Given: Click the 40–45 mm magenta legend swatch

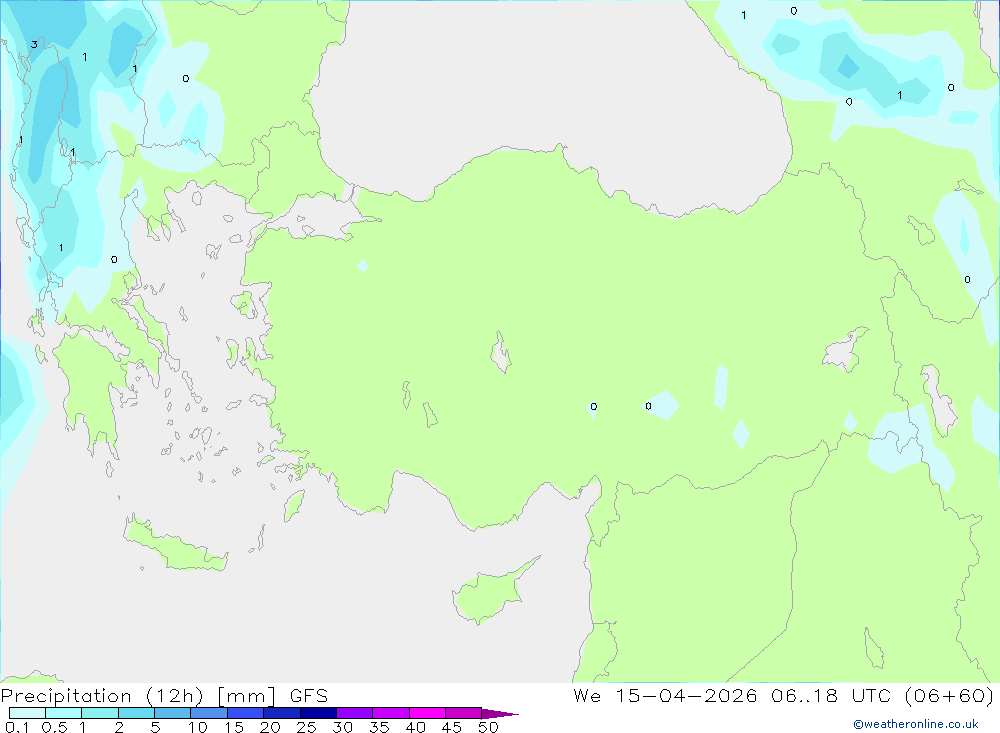Looking at the screenshot, I should [x=427, y=713].
